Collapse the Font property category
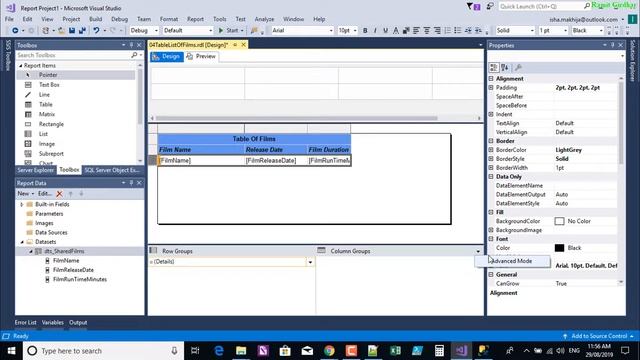The image size is (640, 360). pyautogui.click(x=491, y=239)
